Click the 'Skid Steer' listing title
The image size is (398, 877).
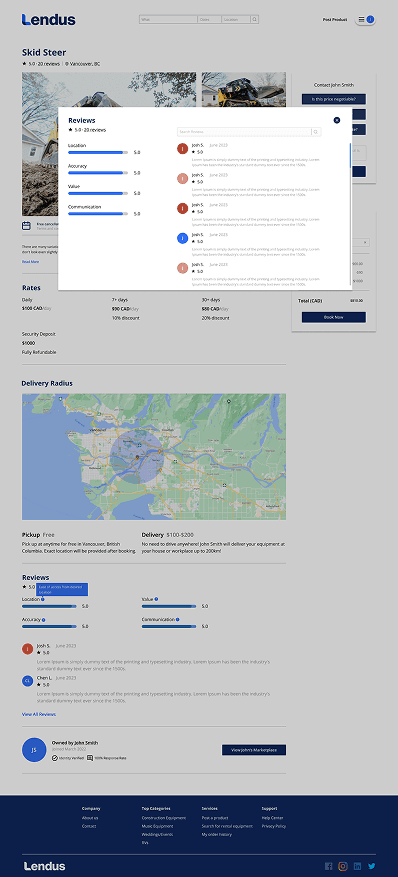tap(44, 53)
